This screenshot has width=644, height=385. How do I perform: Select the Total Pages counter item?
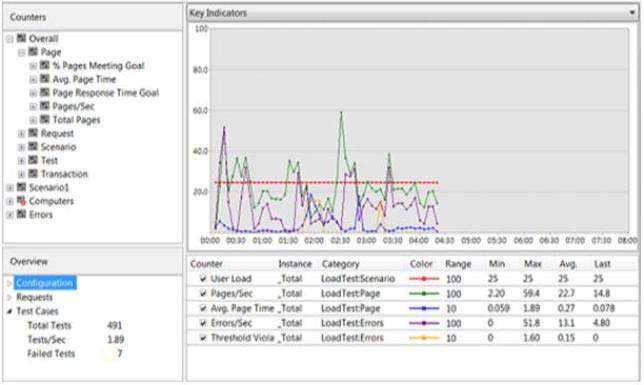click(76, 120)
